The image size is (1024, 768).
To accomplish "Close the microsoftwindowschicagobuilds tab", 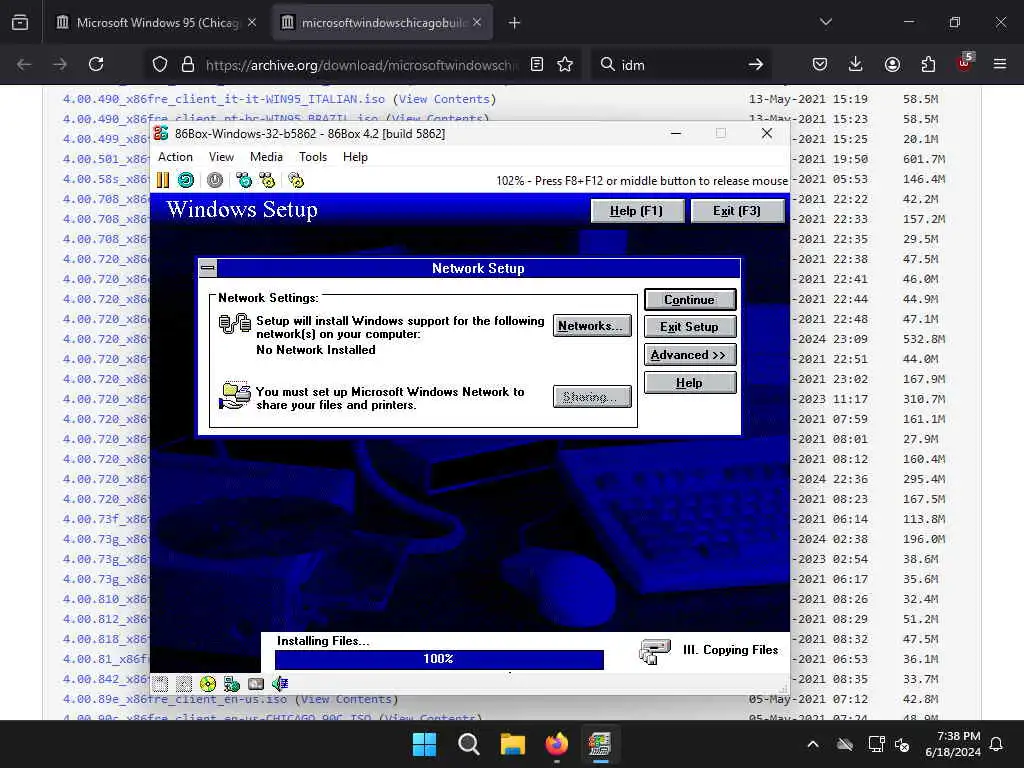I will click(x=477, y=22).
